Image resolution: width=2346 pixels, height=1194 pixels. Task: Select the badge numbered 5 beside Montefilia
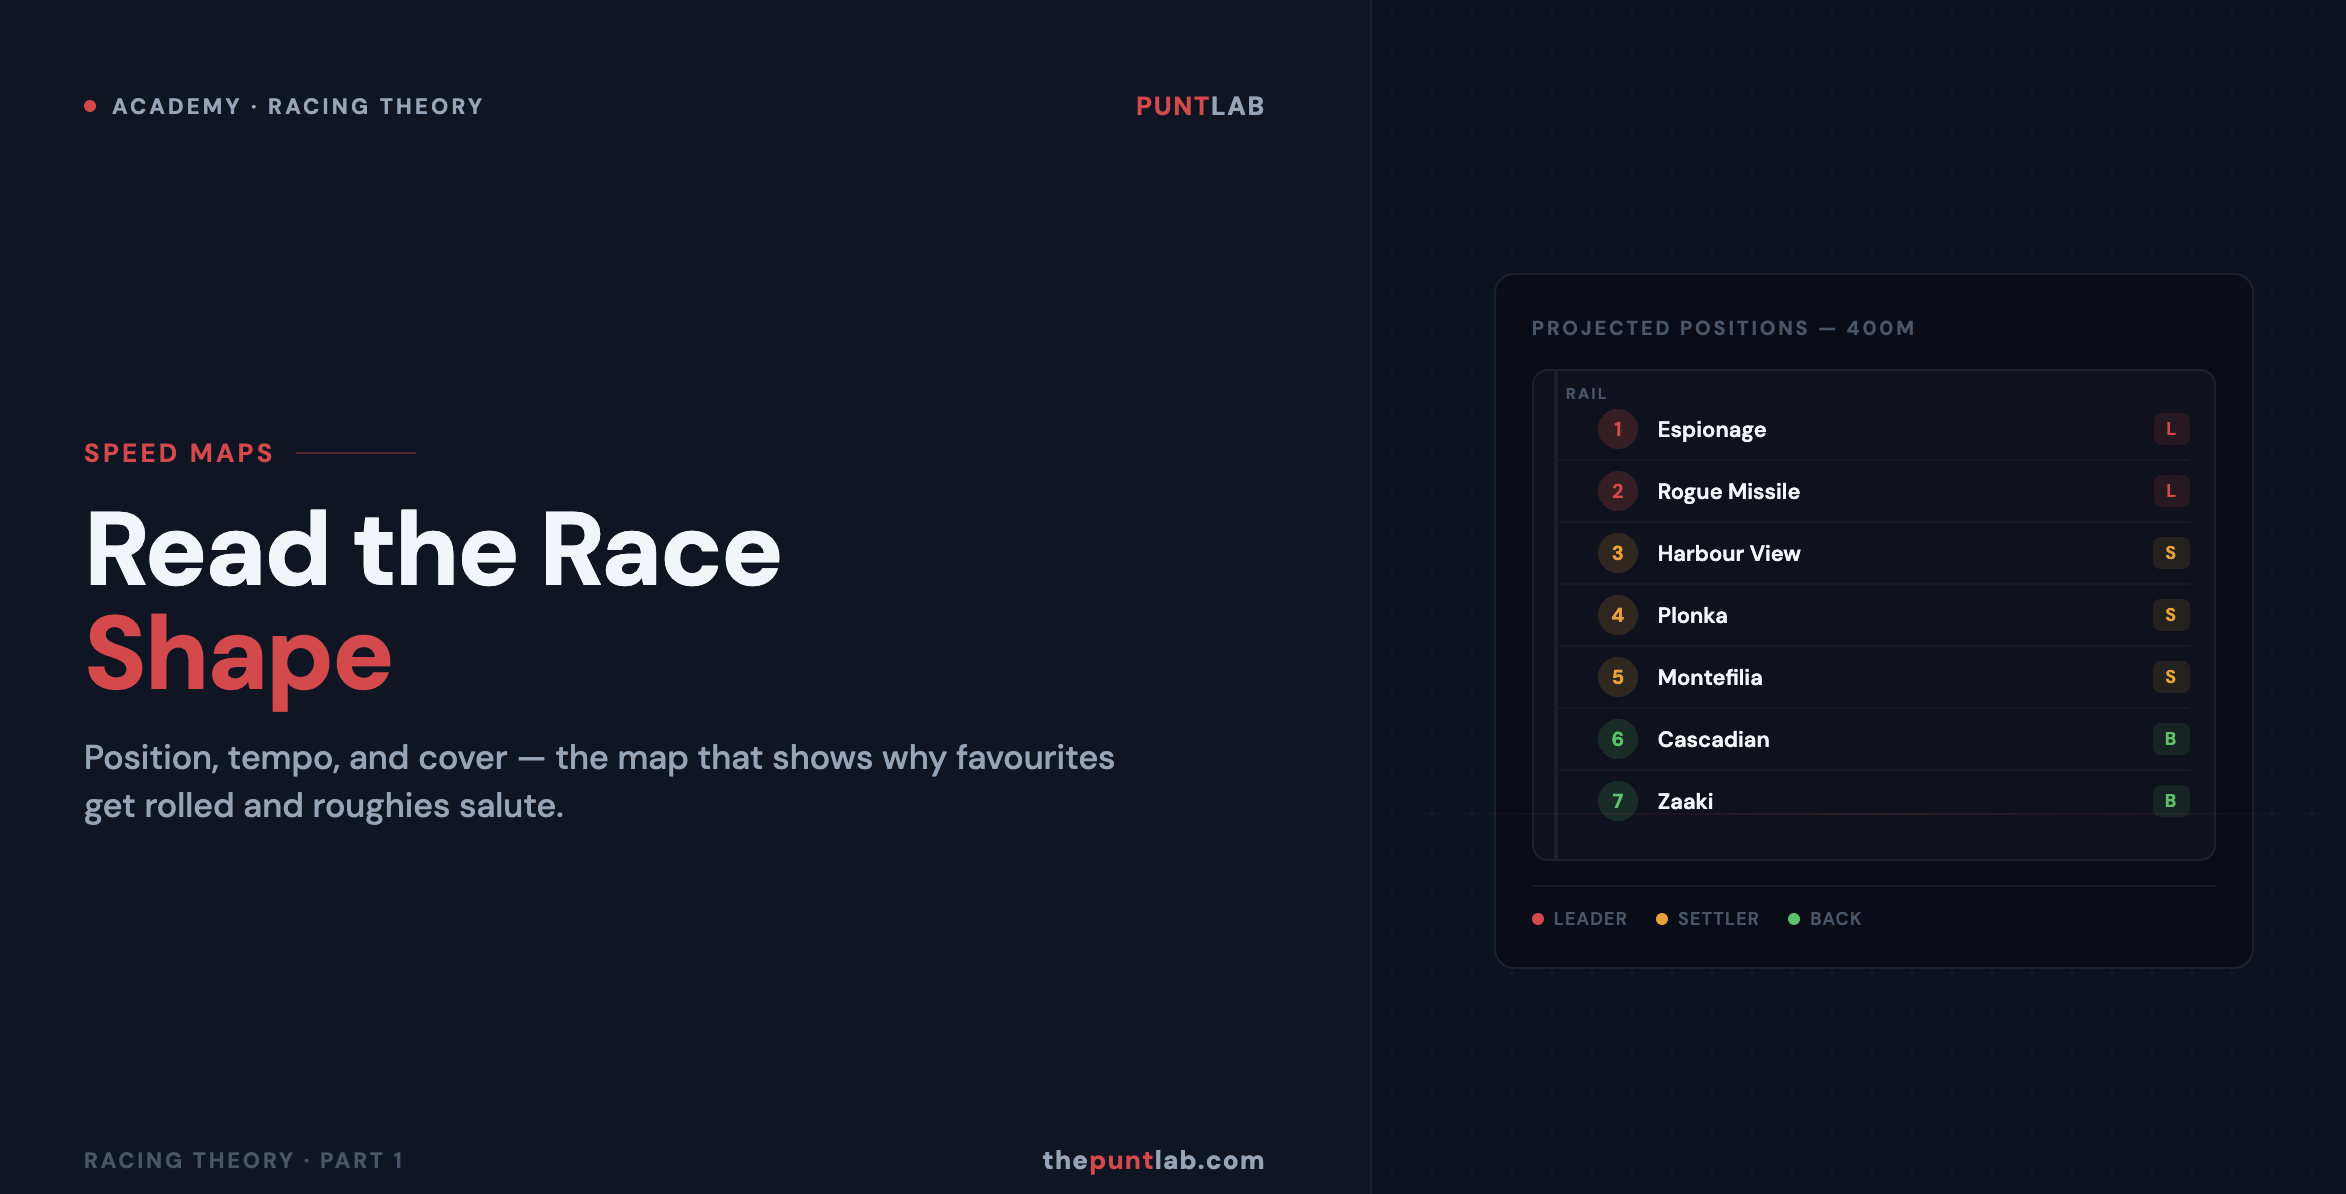[1616, 677]
